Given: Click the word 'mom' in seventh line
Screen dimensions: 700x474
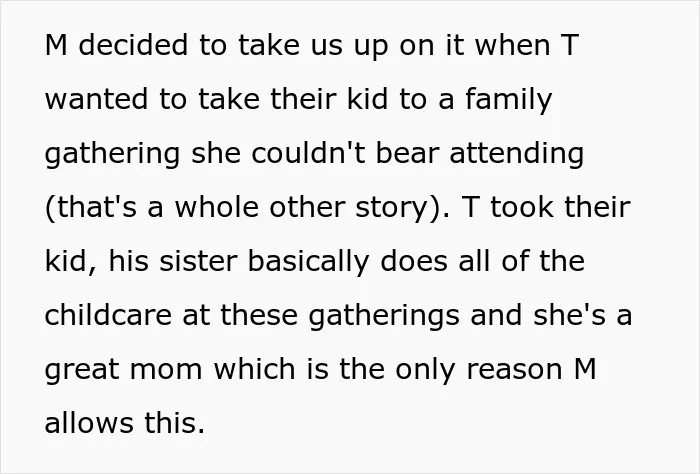Looking at the screenshot, I should (x=167, y=370).
